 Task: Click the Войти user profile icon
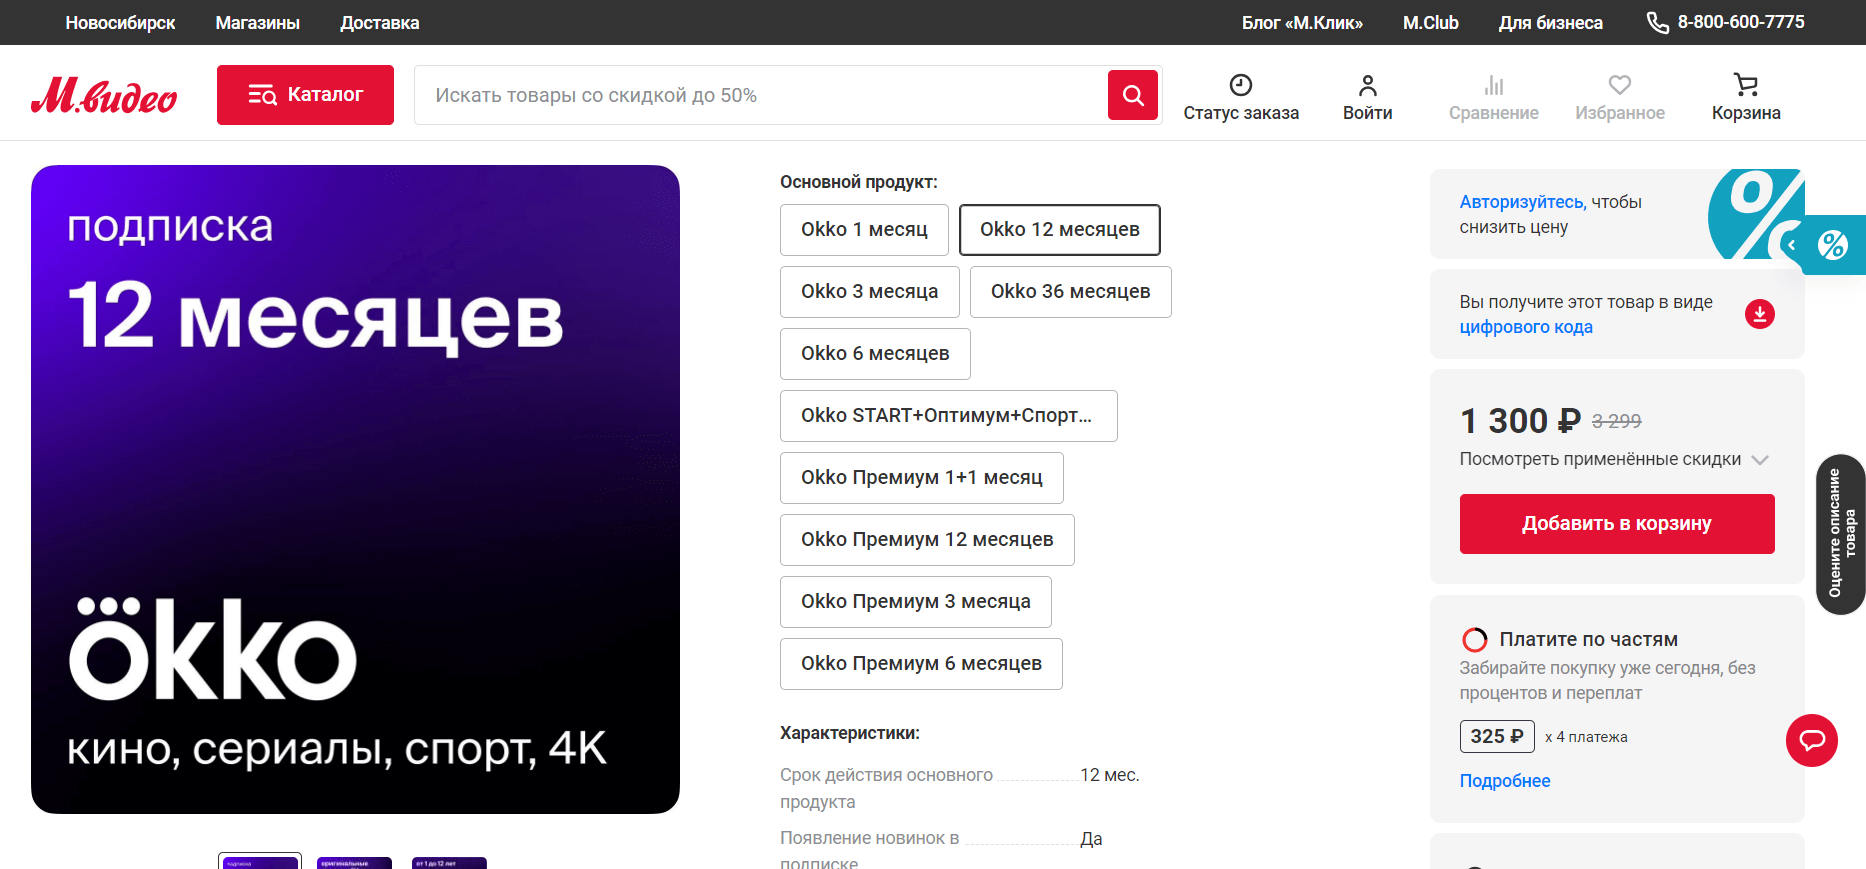click(1367, 85)
